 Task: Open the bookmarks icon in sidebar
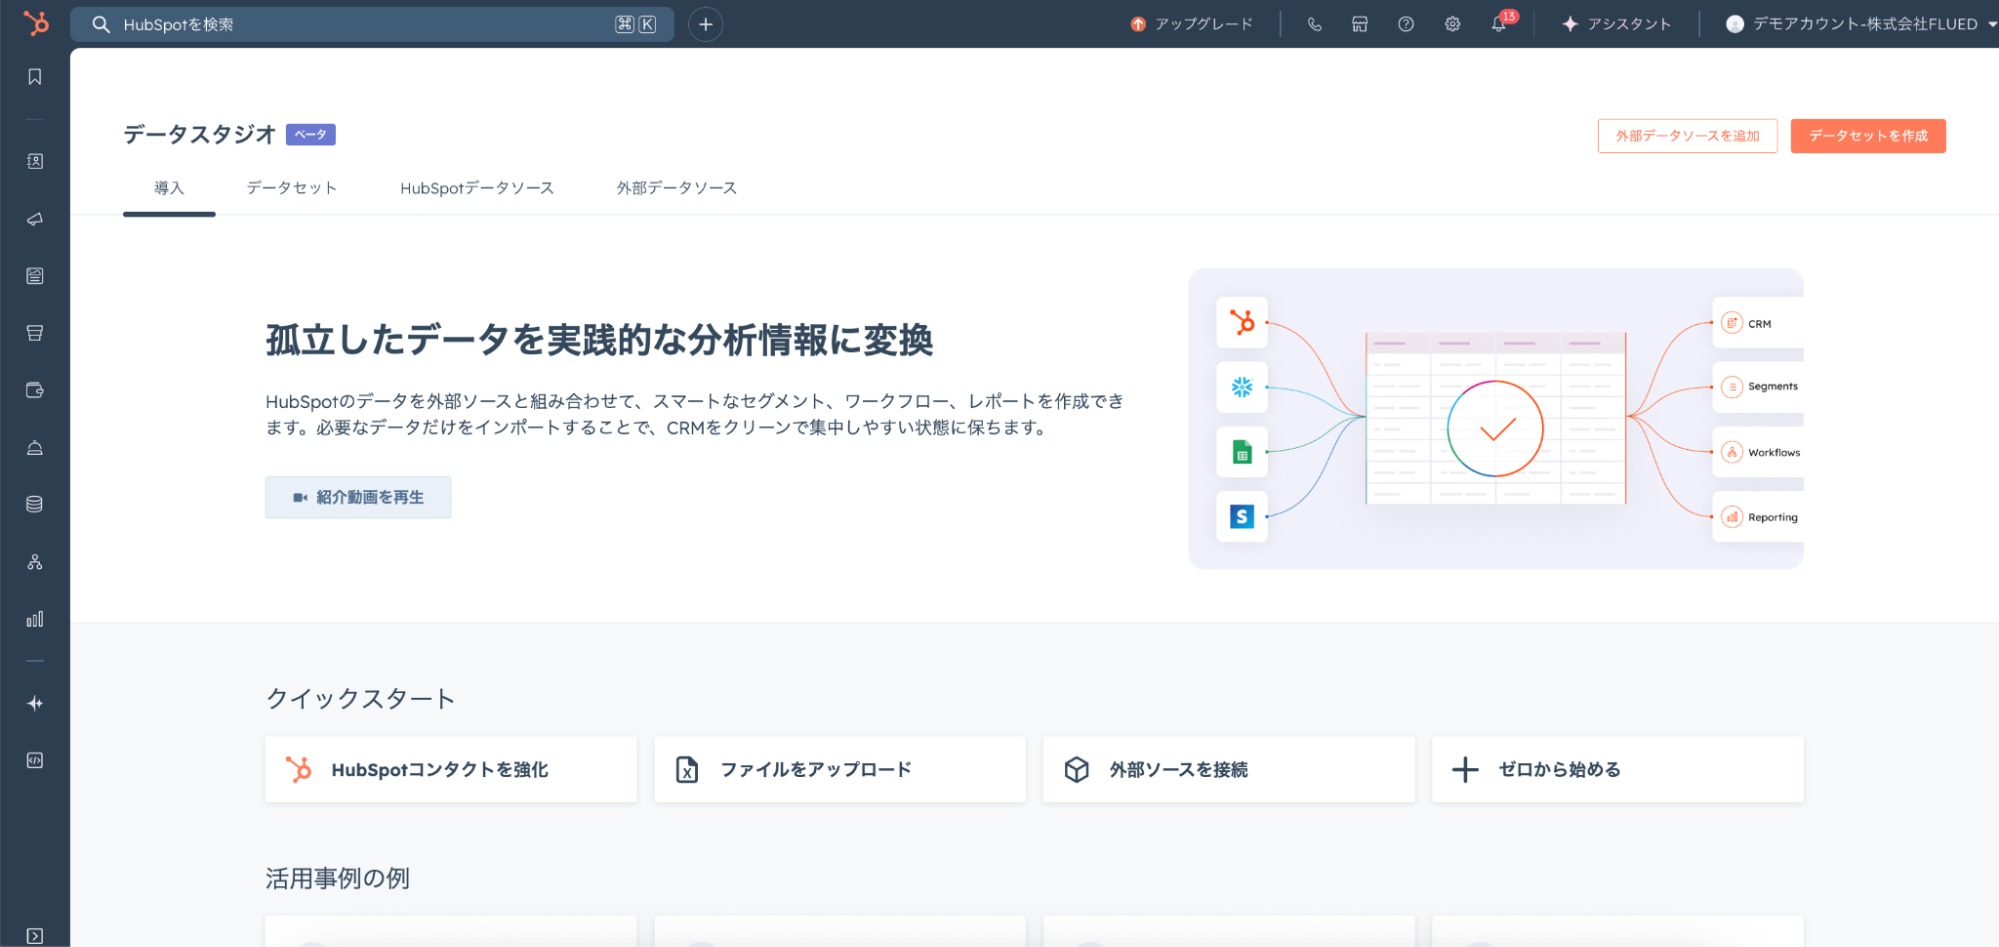coord(35,77)
